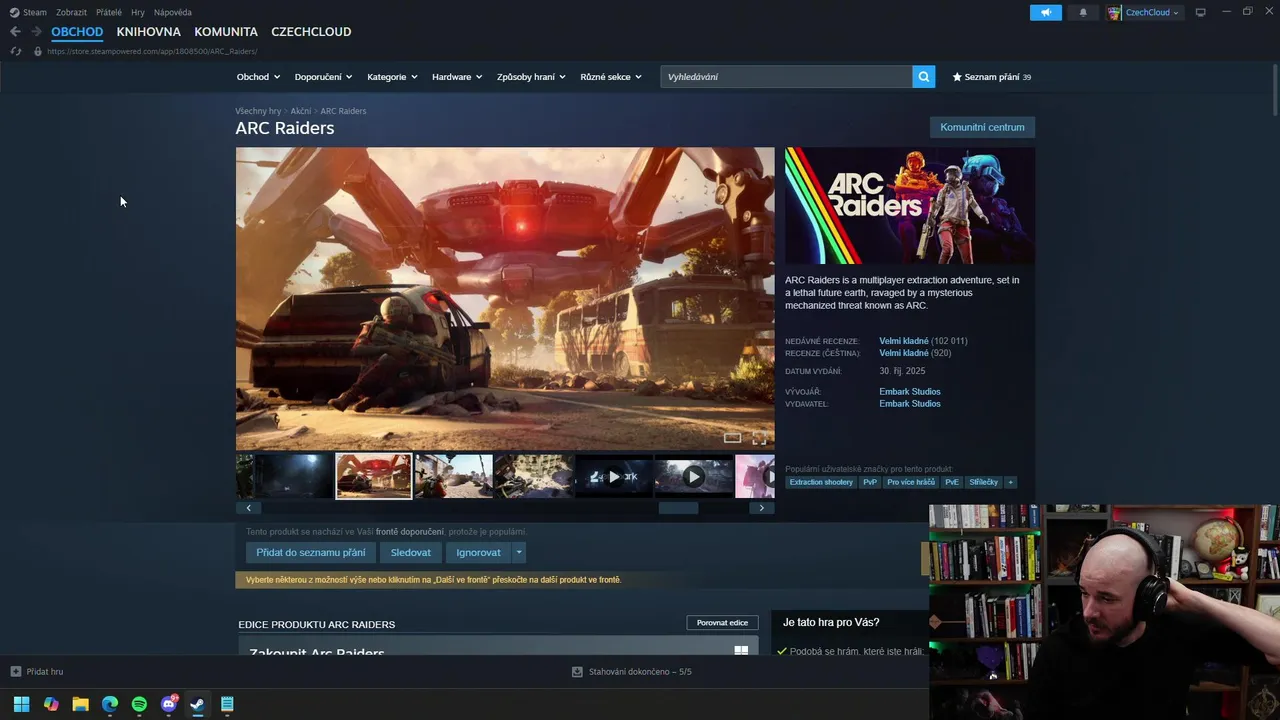Select the highlighted red robot screenshot thumbnail
Viewport: 1280px width, 720px height.
374,476
